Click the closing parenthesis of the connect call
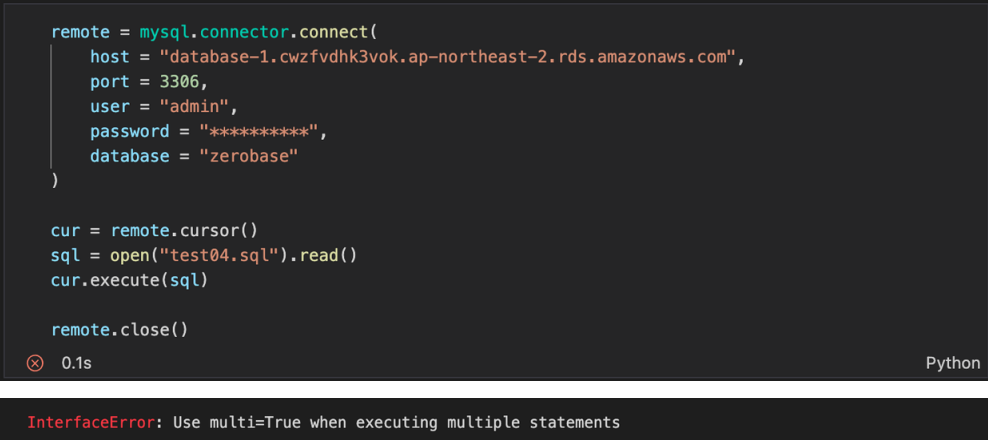Screen dimensions: 988x440 click(x=55, y=181)
